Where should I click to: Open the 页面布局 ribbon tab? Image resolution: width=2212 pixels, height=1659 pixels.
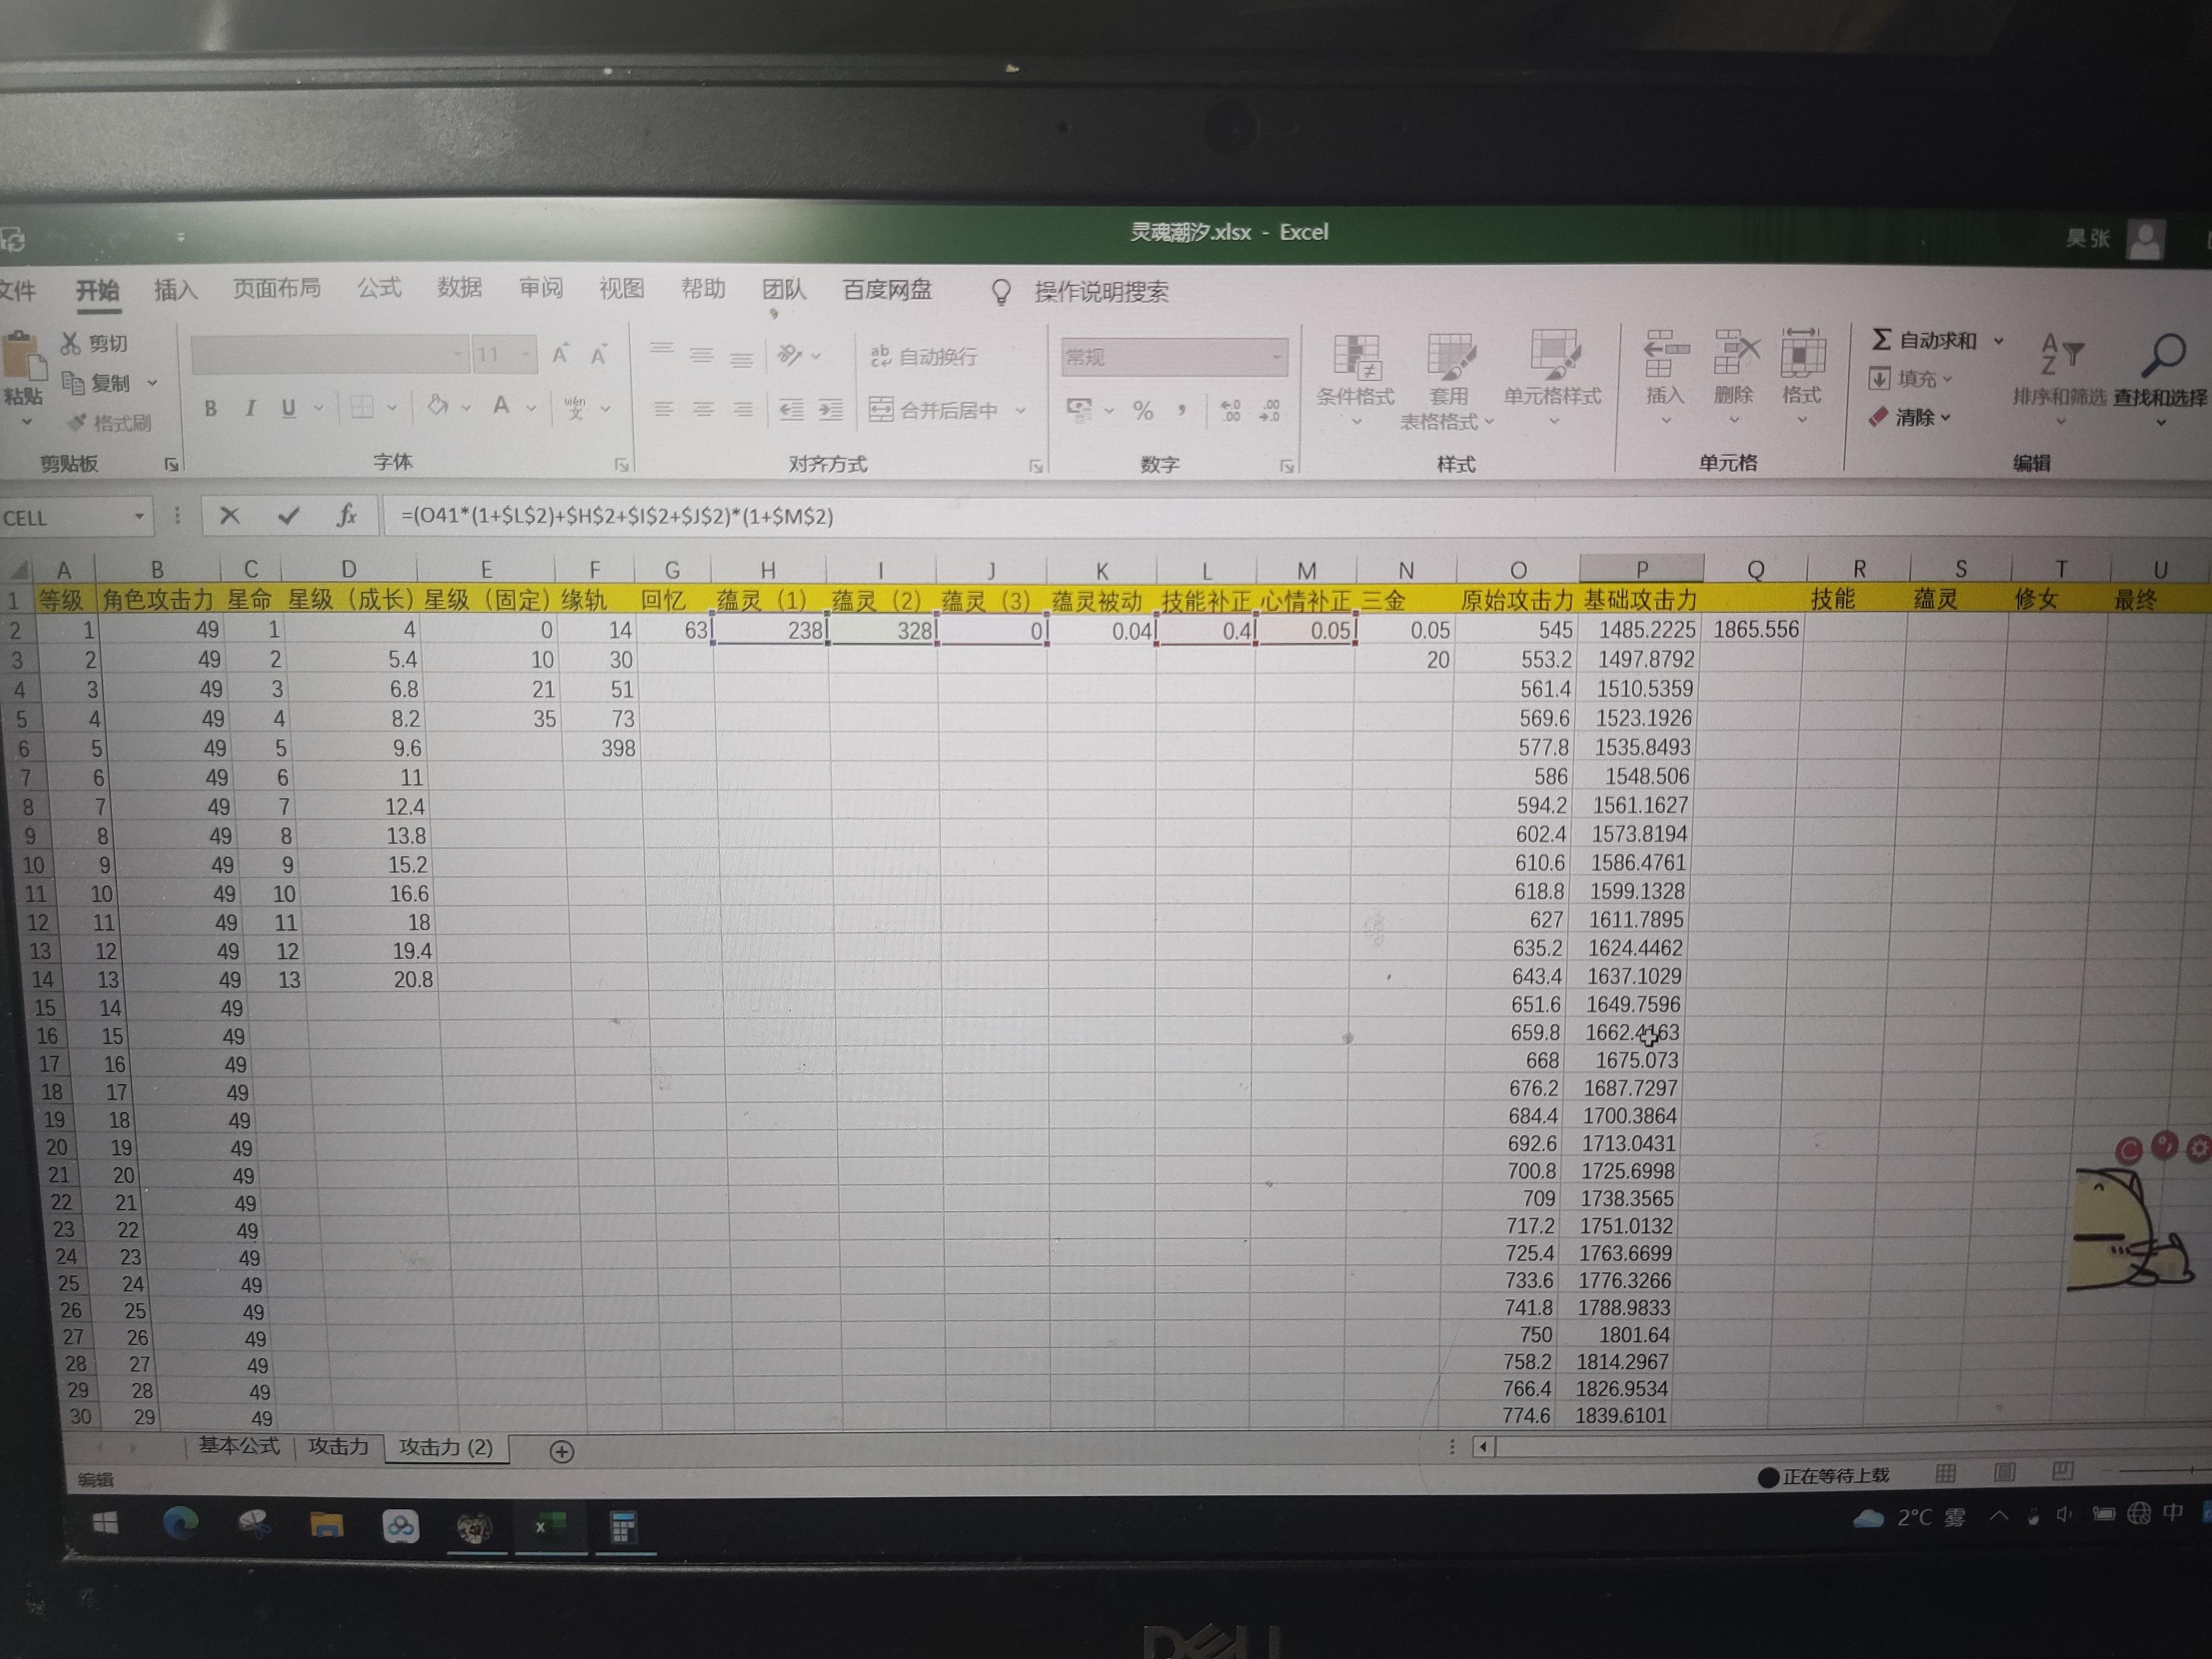click(x=277, y=288)
